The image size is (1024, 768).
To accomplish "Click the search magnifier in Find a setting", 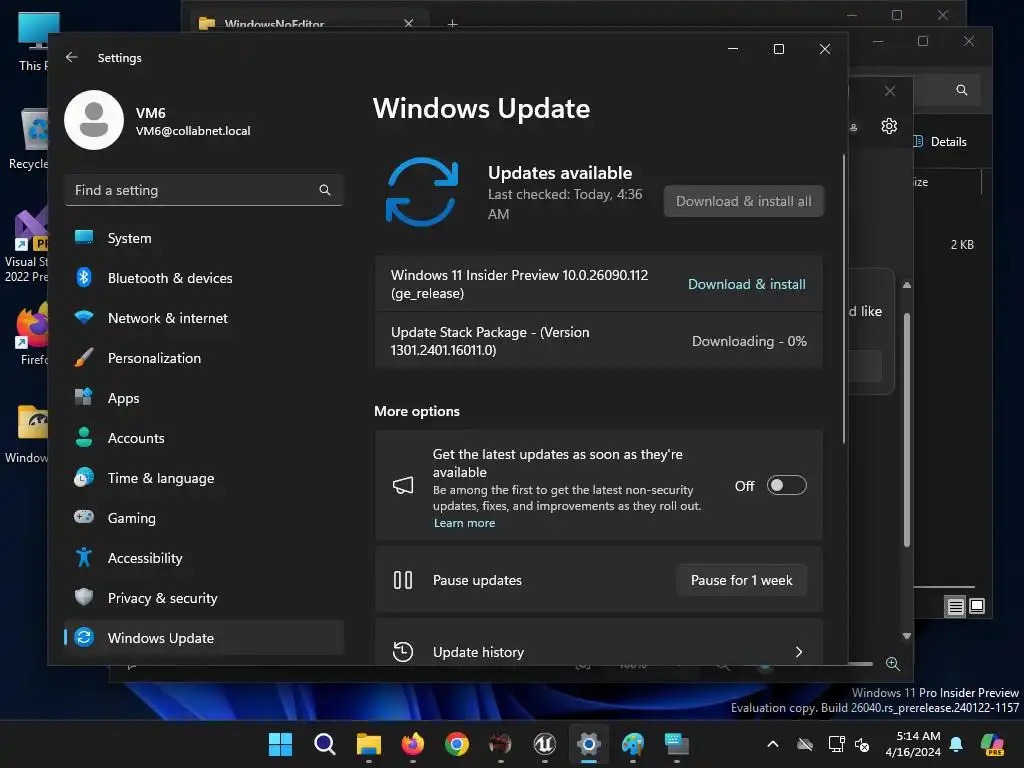I will pos(325,190).
